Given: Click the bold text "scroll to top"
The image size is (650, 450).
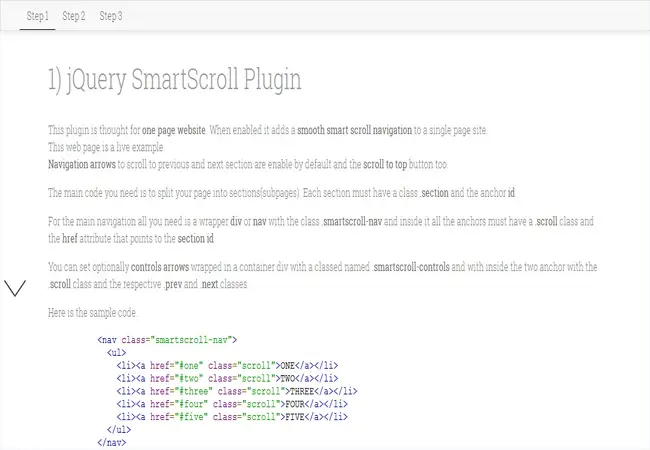Looking at the screenshot, I should tap(385, 165).
